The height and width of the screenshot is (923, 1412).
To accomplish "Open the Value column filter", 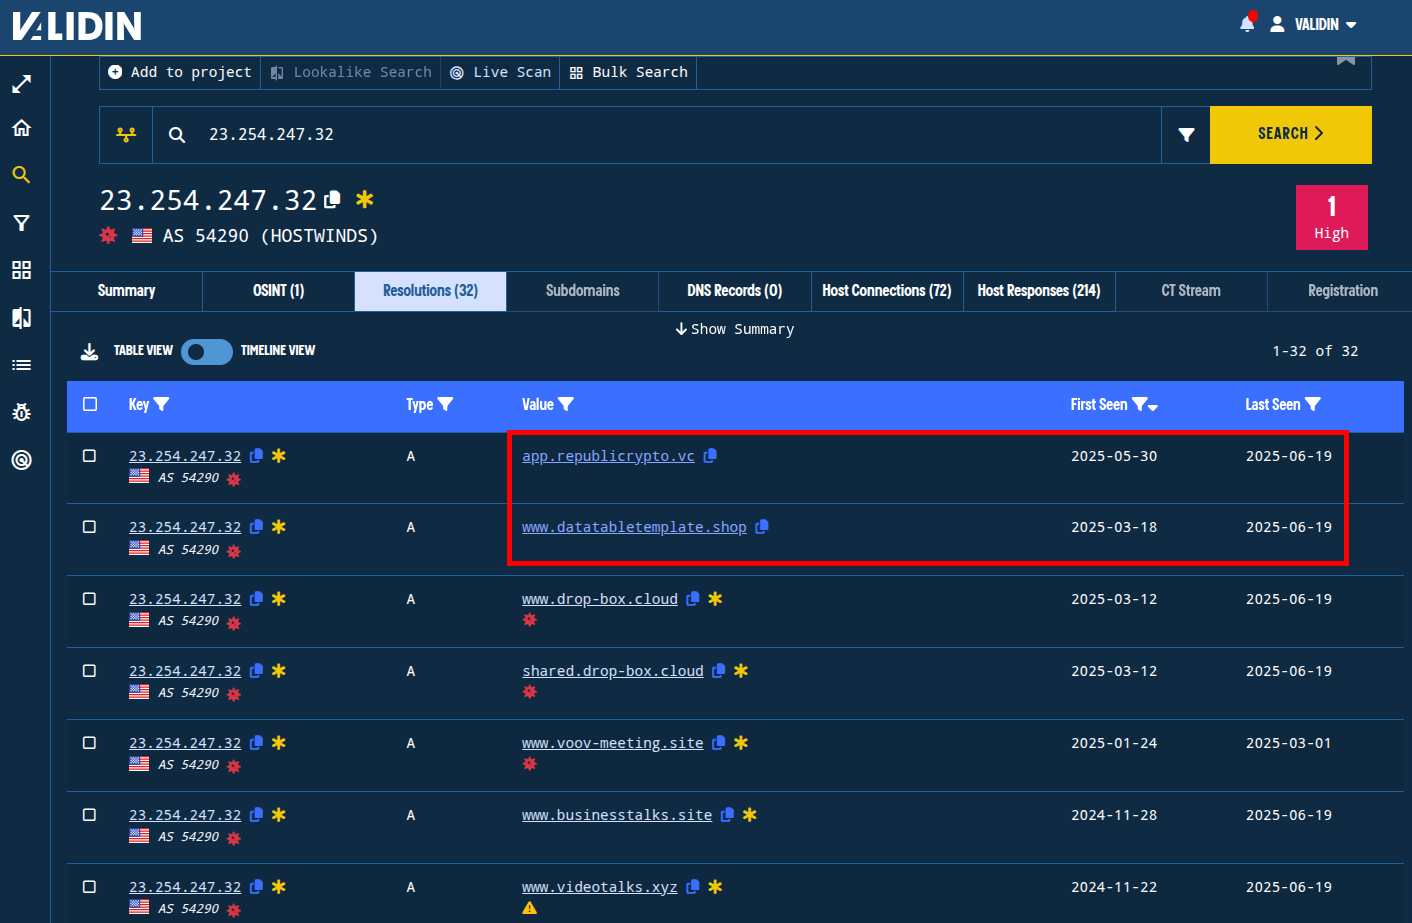I will point(566,404).
